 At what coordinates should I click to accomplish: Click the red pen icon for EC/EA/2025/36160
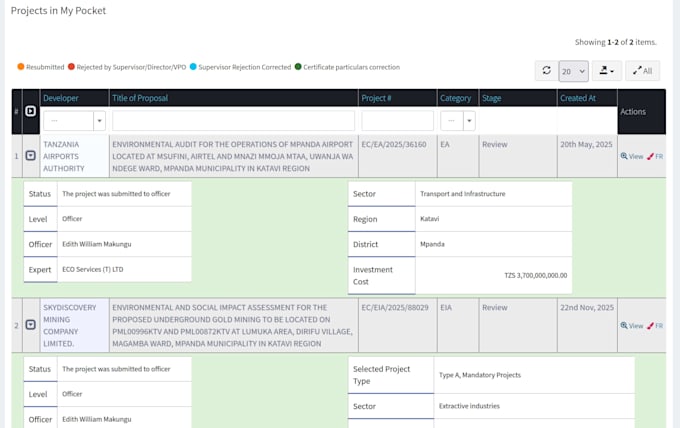point(650,156)
